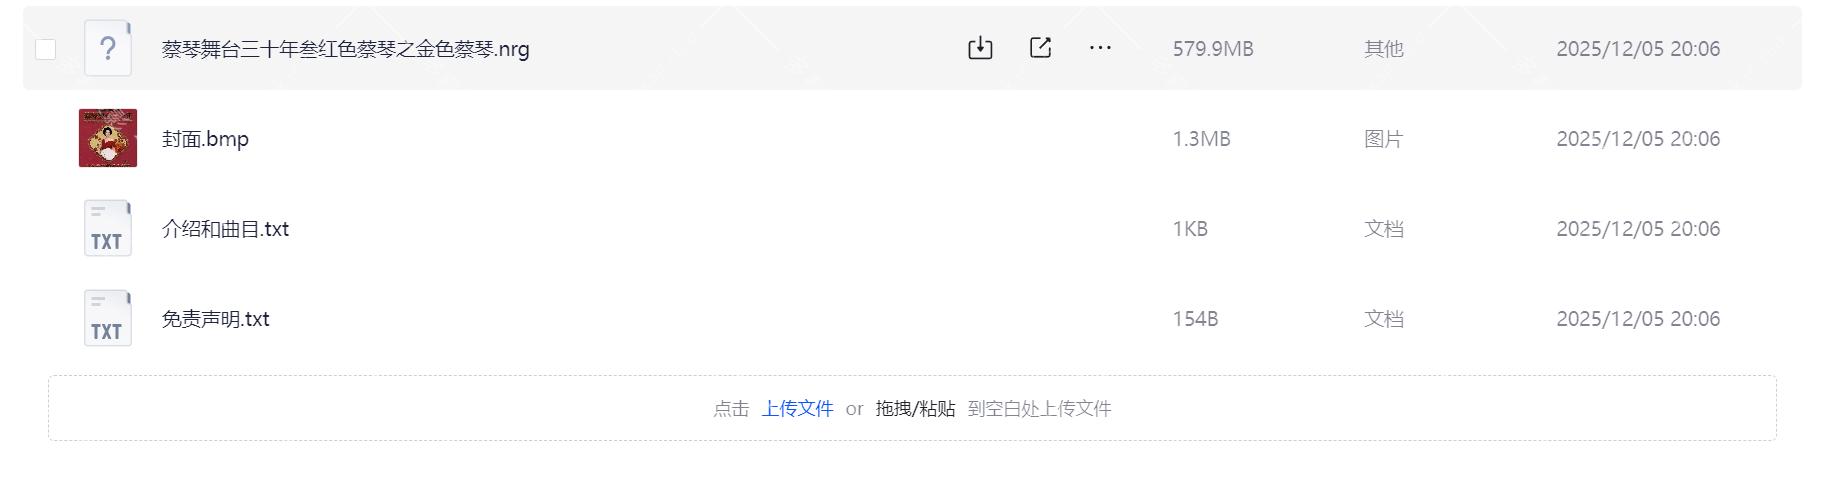Click the 上传文件 upload link
1823x480 pixels.
797,408
